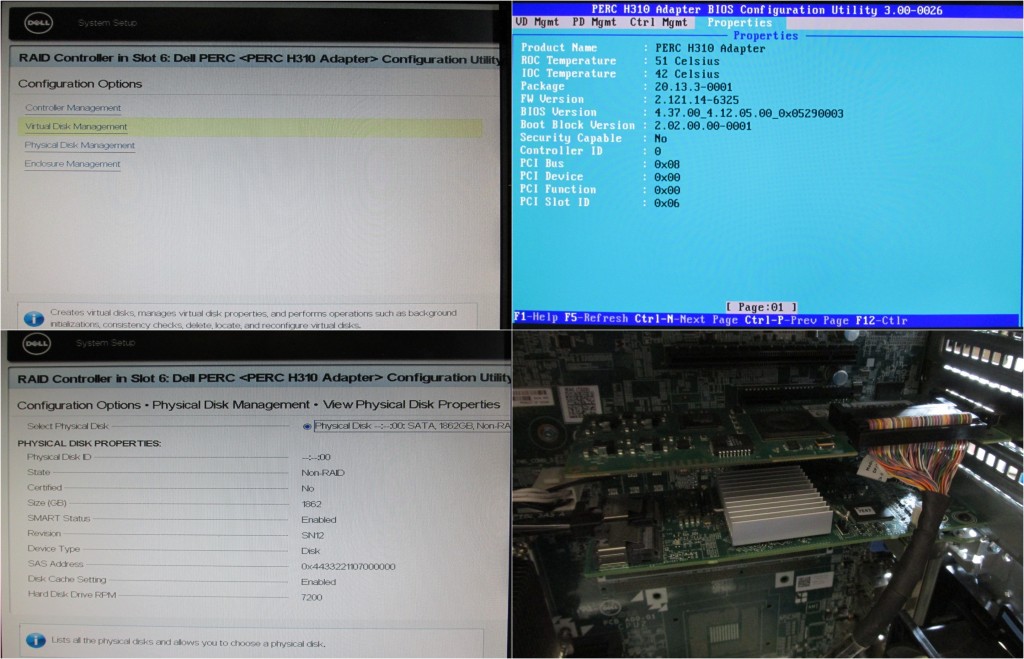Click the 'View Physical Disk Properties' breadcrumb text
This screenshot has width=1024, height=659.
coord(411,404)
